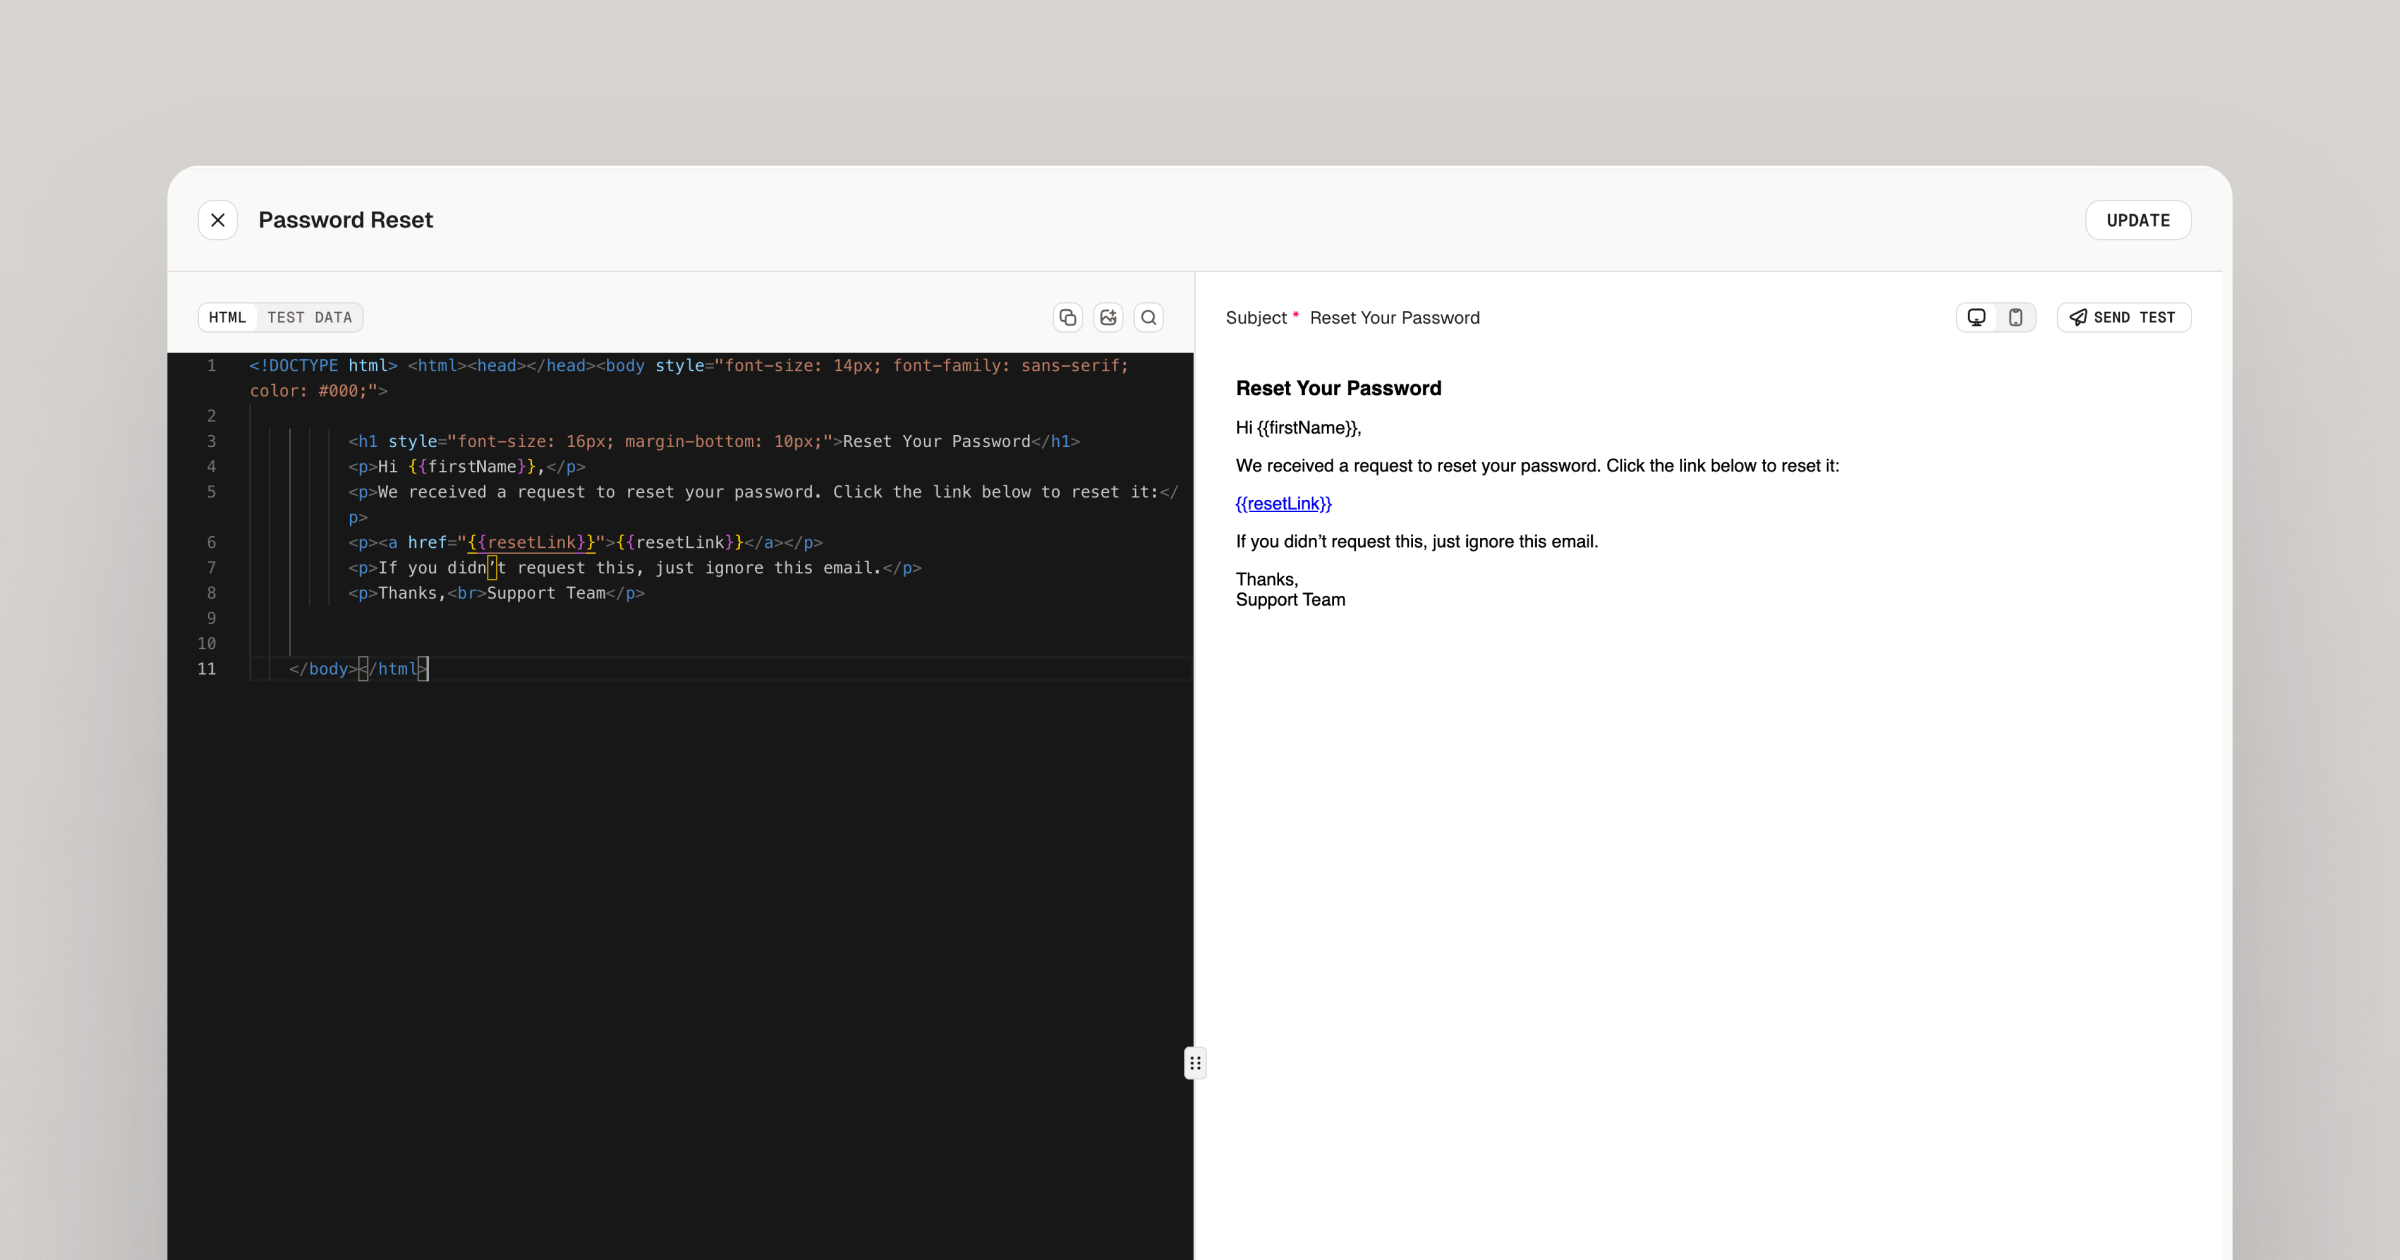
Task: Close the Password Reset editor
Action: point(217,219)
